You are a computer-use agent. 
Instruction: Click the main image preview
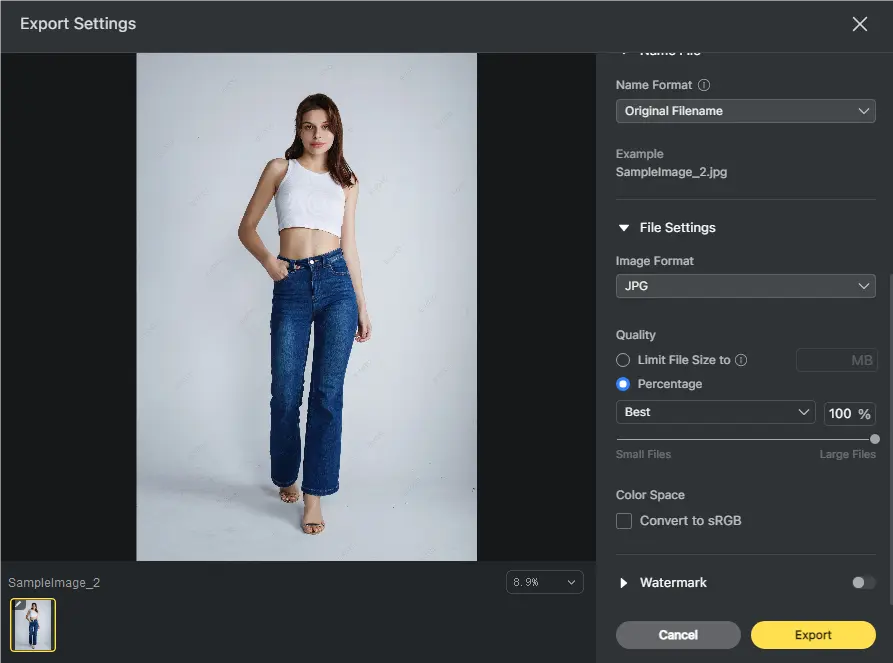coord(306,307)
